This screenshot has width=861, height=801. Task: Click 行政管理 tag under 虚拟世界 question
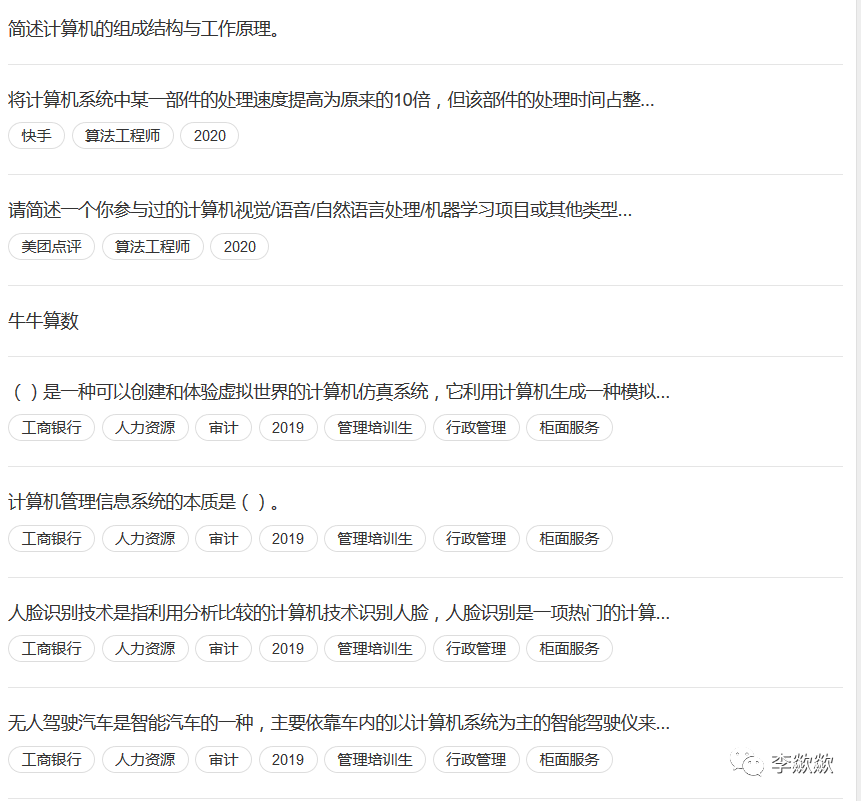pyautogui.click(x=476, y=428)
